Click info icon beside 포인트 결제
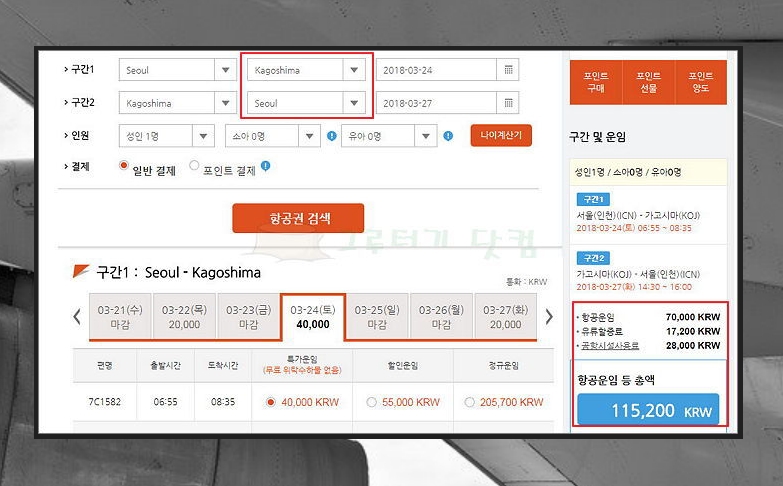 tap(266, 166)
